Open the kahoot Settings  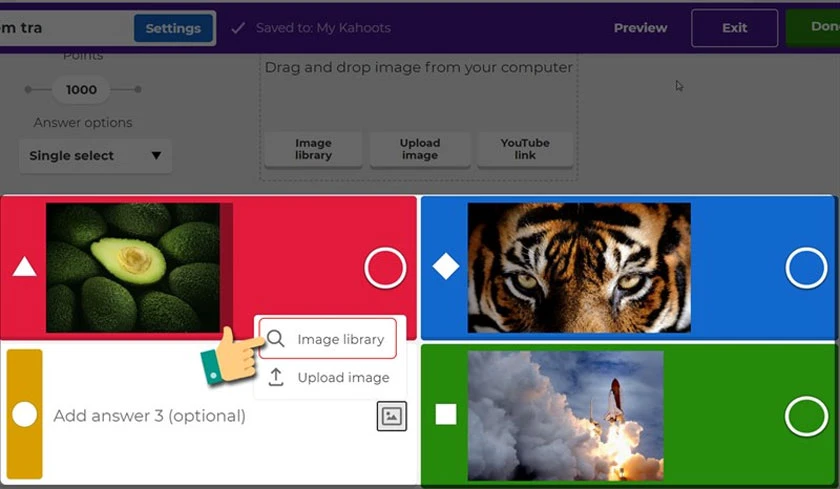click(x=173, y=28)
